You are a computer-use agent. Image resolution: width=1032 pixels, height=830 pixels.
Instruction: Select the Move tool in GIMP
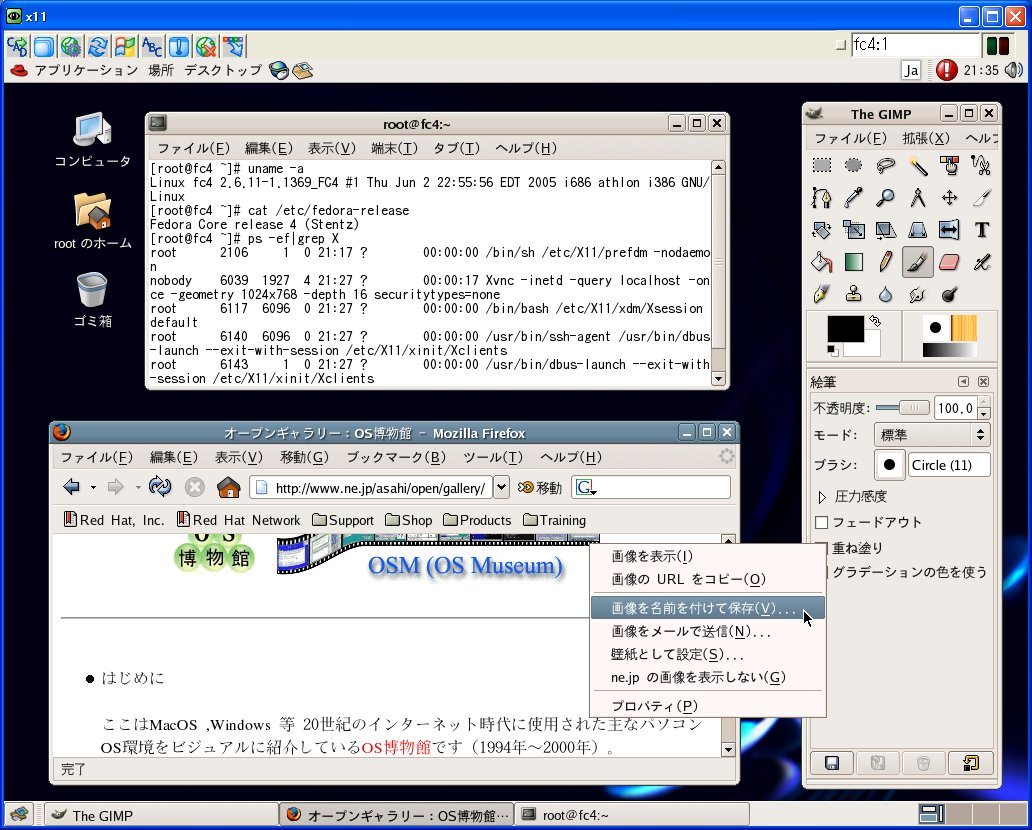(x=950, y=197)
